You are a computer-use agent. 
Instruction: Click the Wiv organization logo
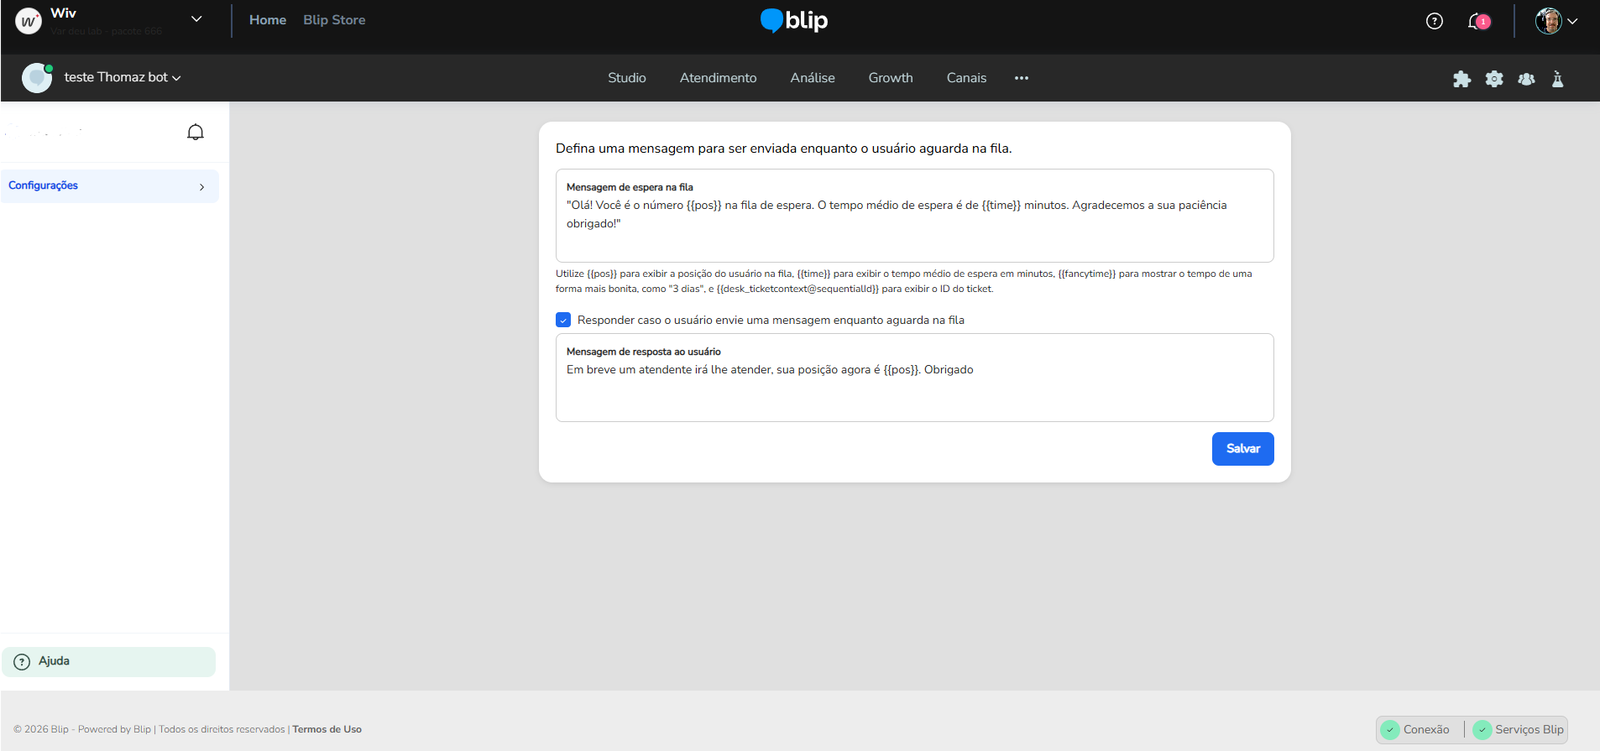point(29,21)
